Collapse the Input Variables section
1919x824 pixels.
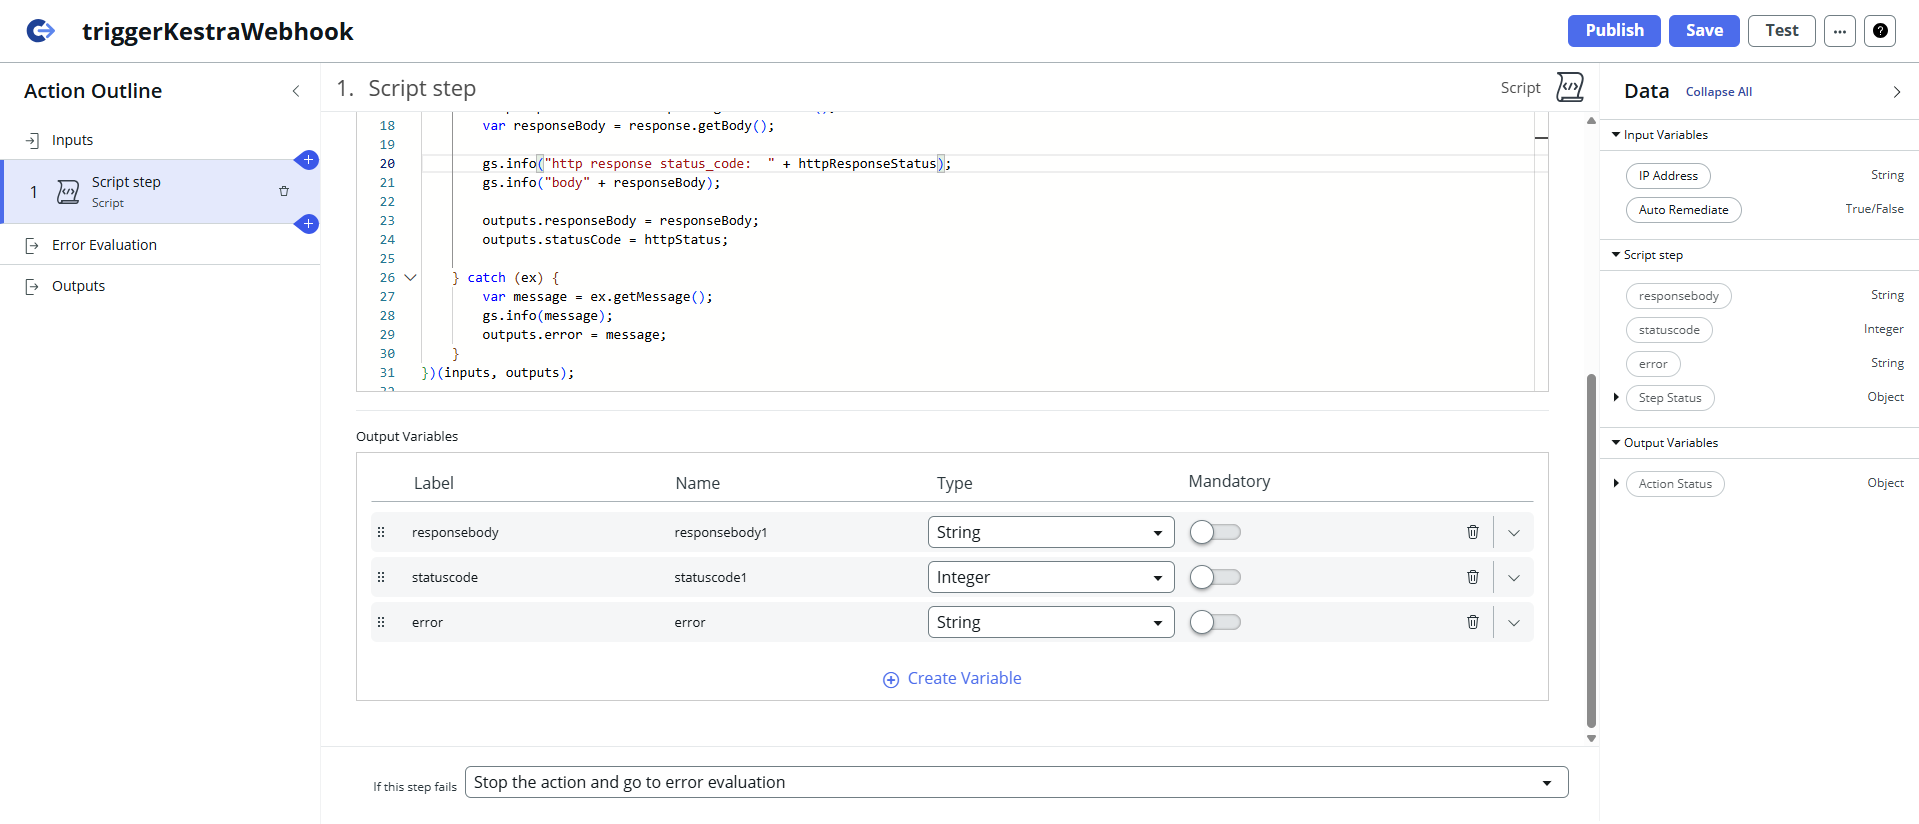[1616, 134]
